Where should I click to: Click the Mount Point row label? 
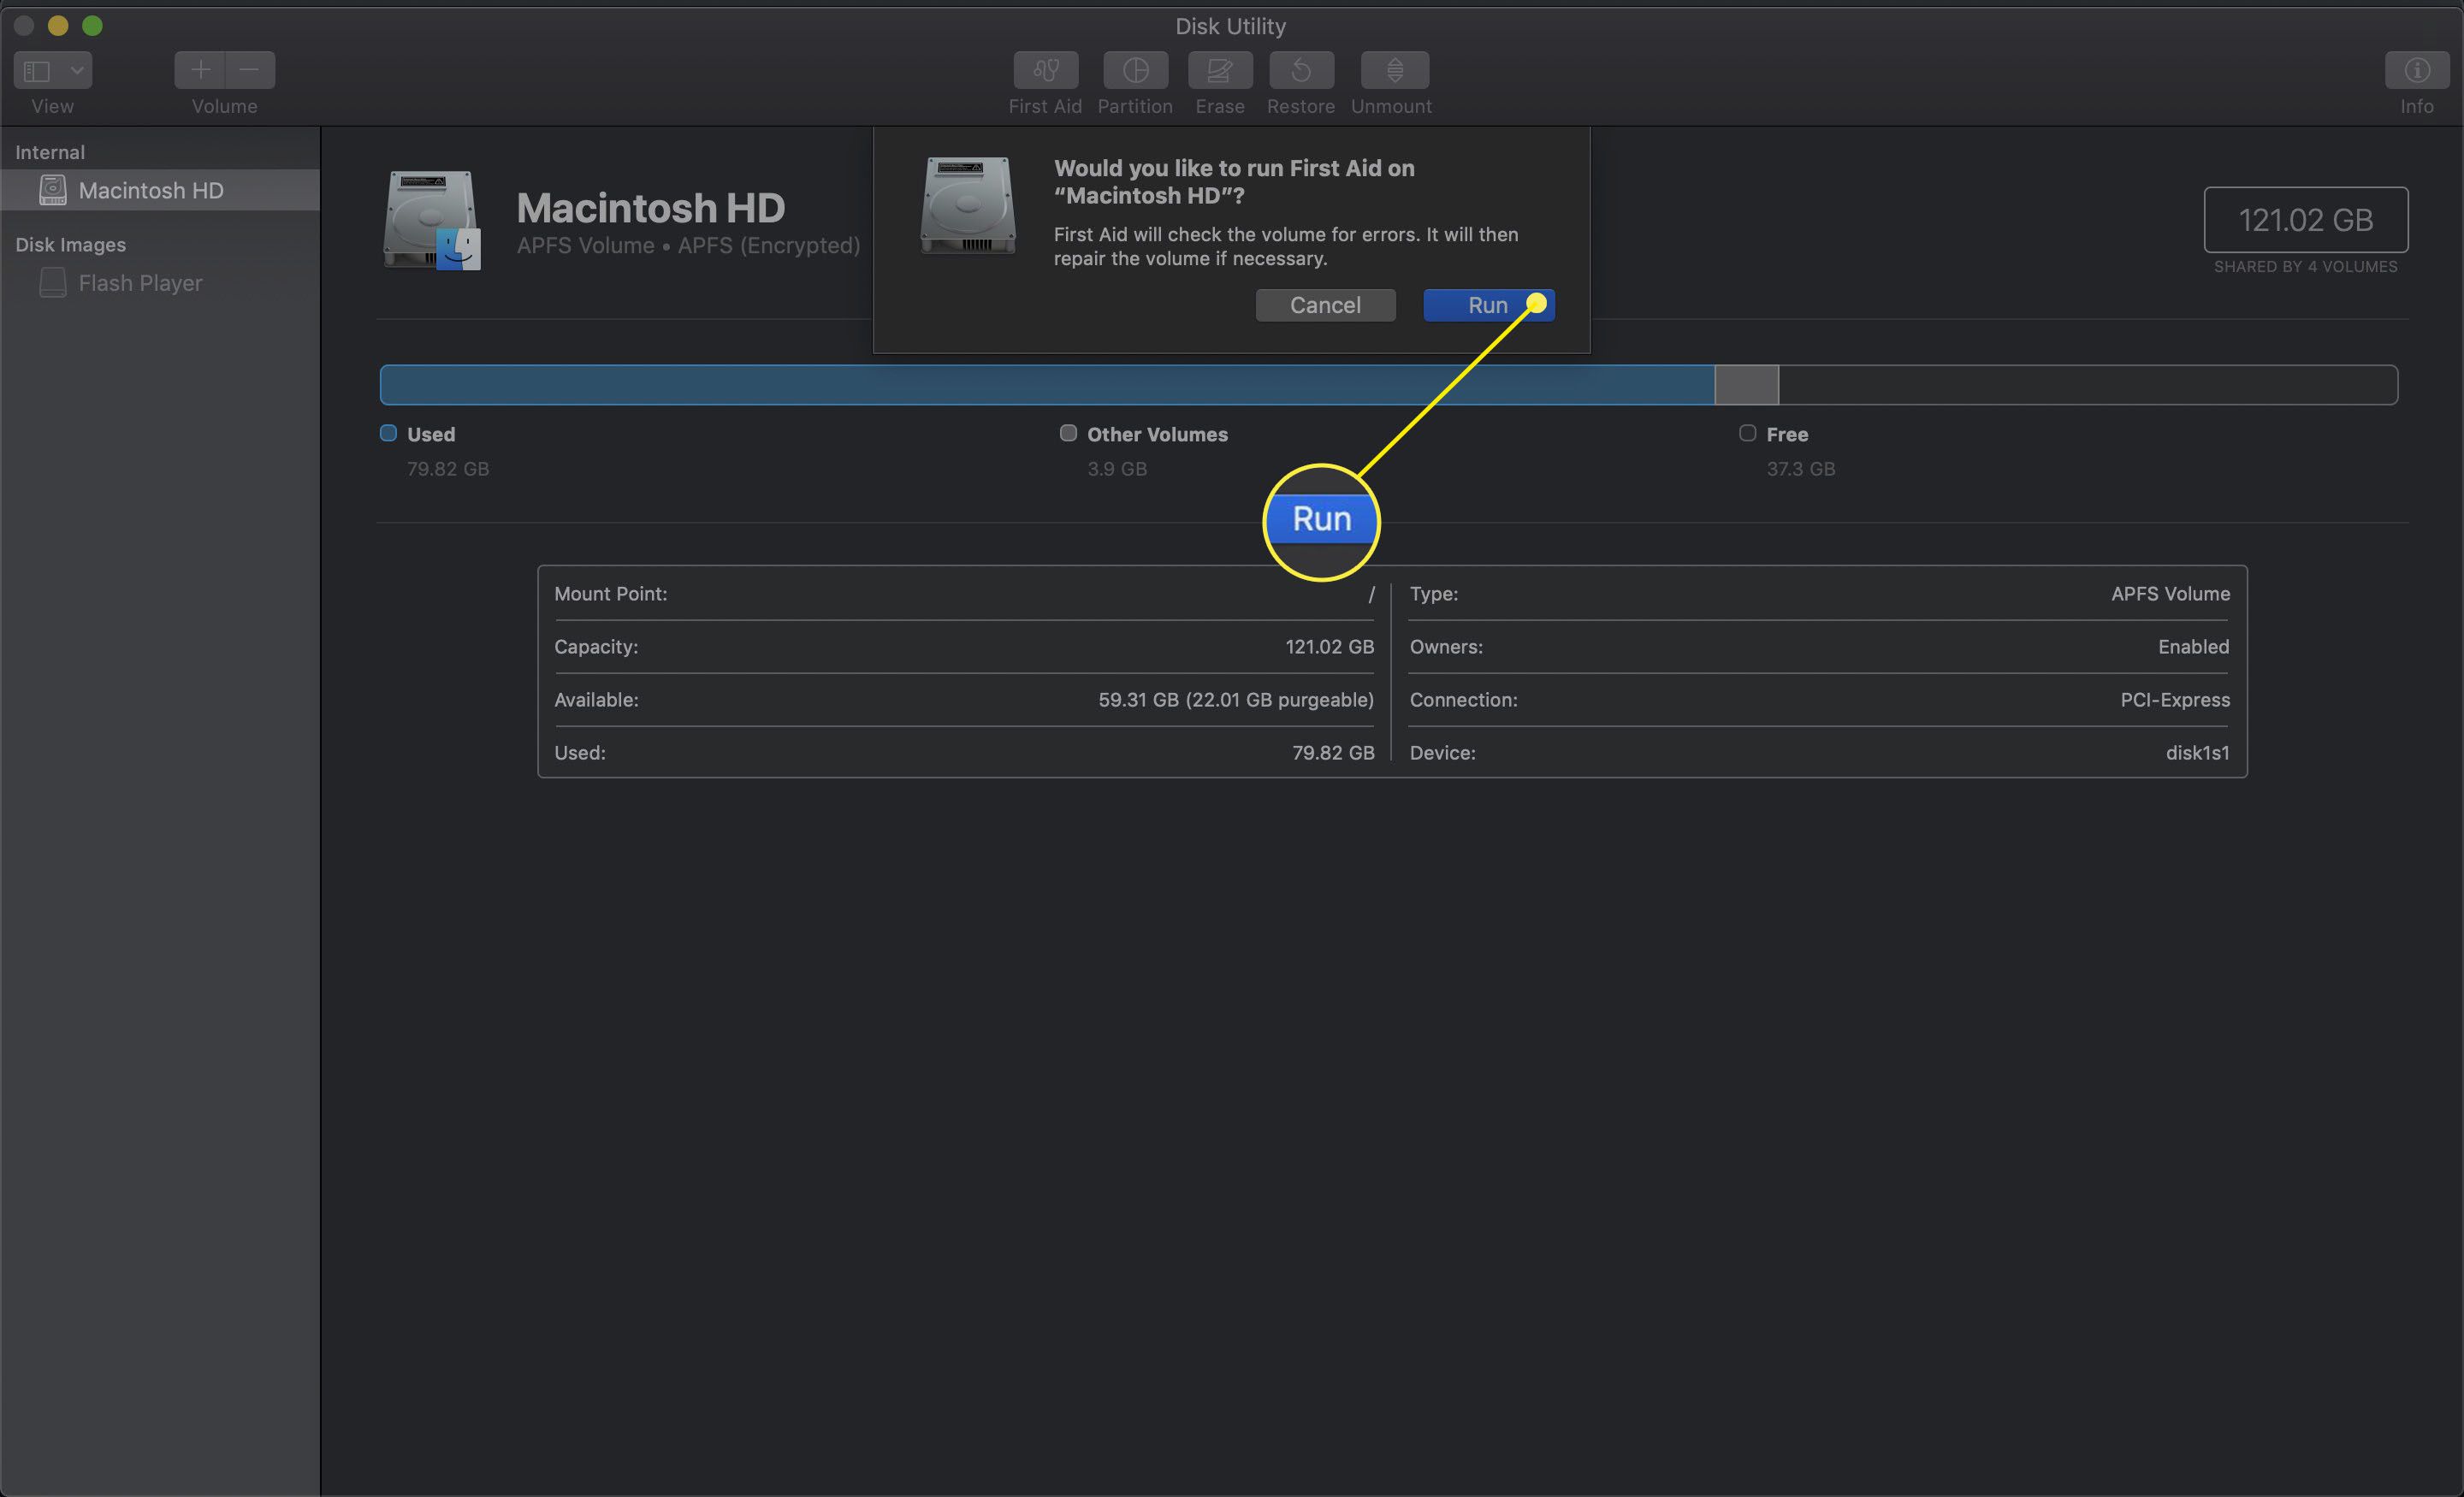click(610, 594)
